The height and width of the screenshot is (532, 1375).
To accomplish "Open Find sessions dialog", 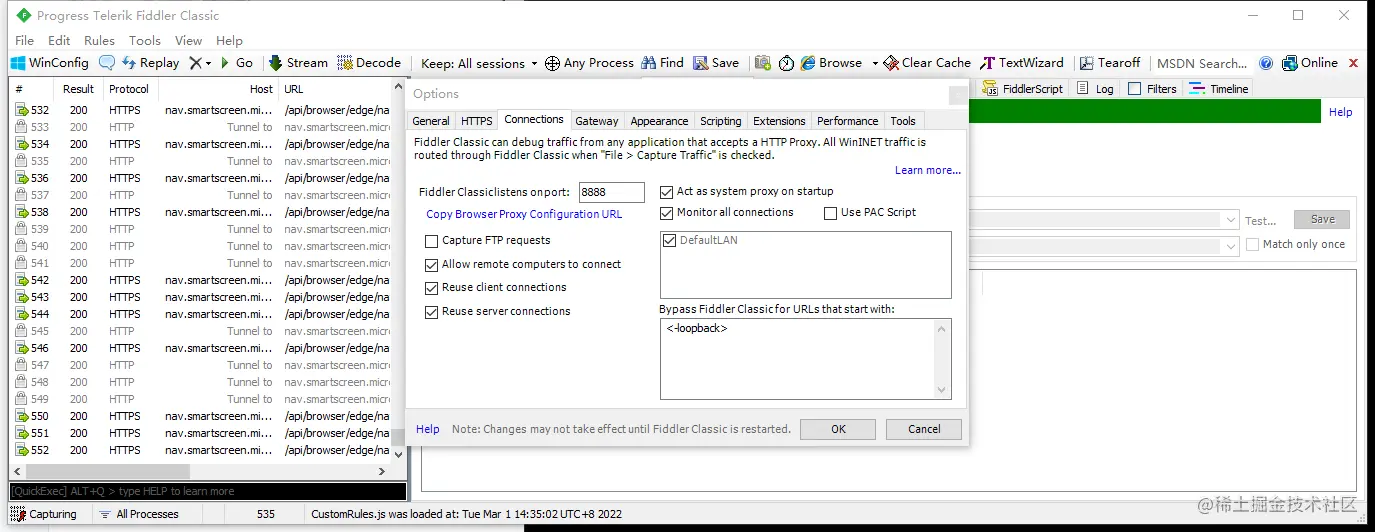I will (x=663, y=62).
